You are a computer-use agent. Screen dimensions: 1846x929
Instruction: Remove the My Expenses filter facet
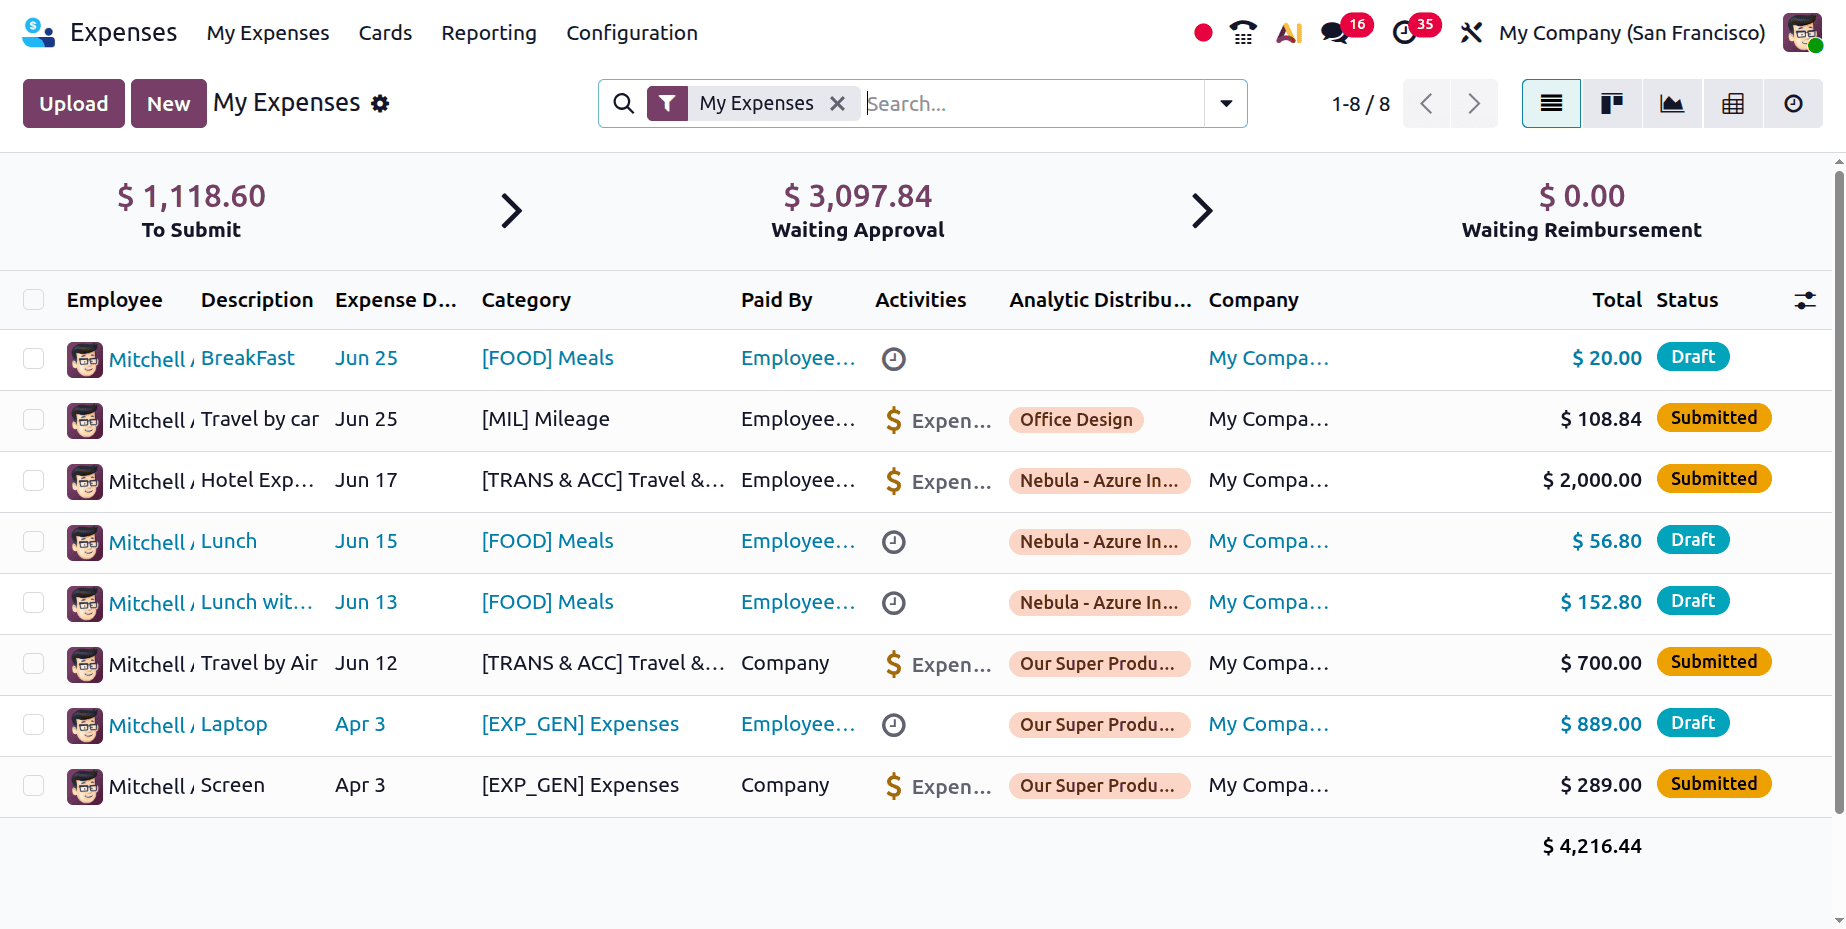pos(838,103)
